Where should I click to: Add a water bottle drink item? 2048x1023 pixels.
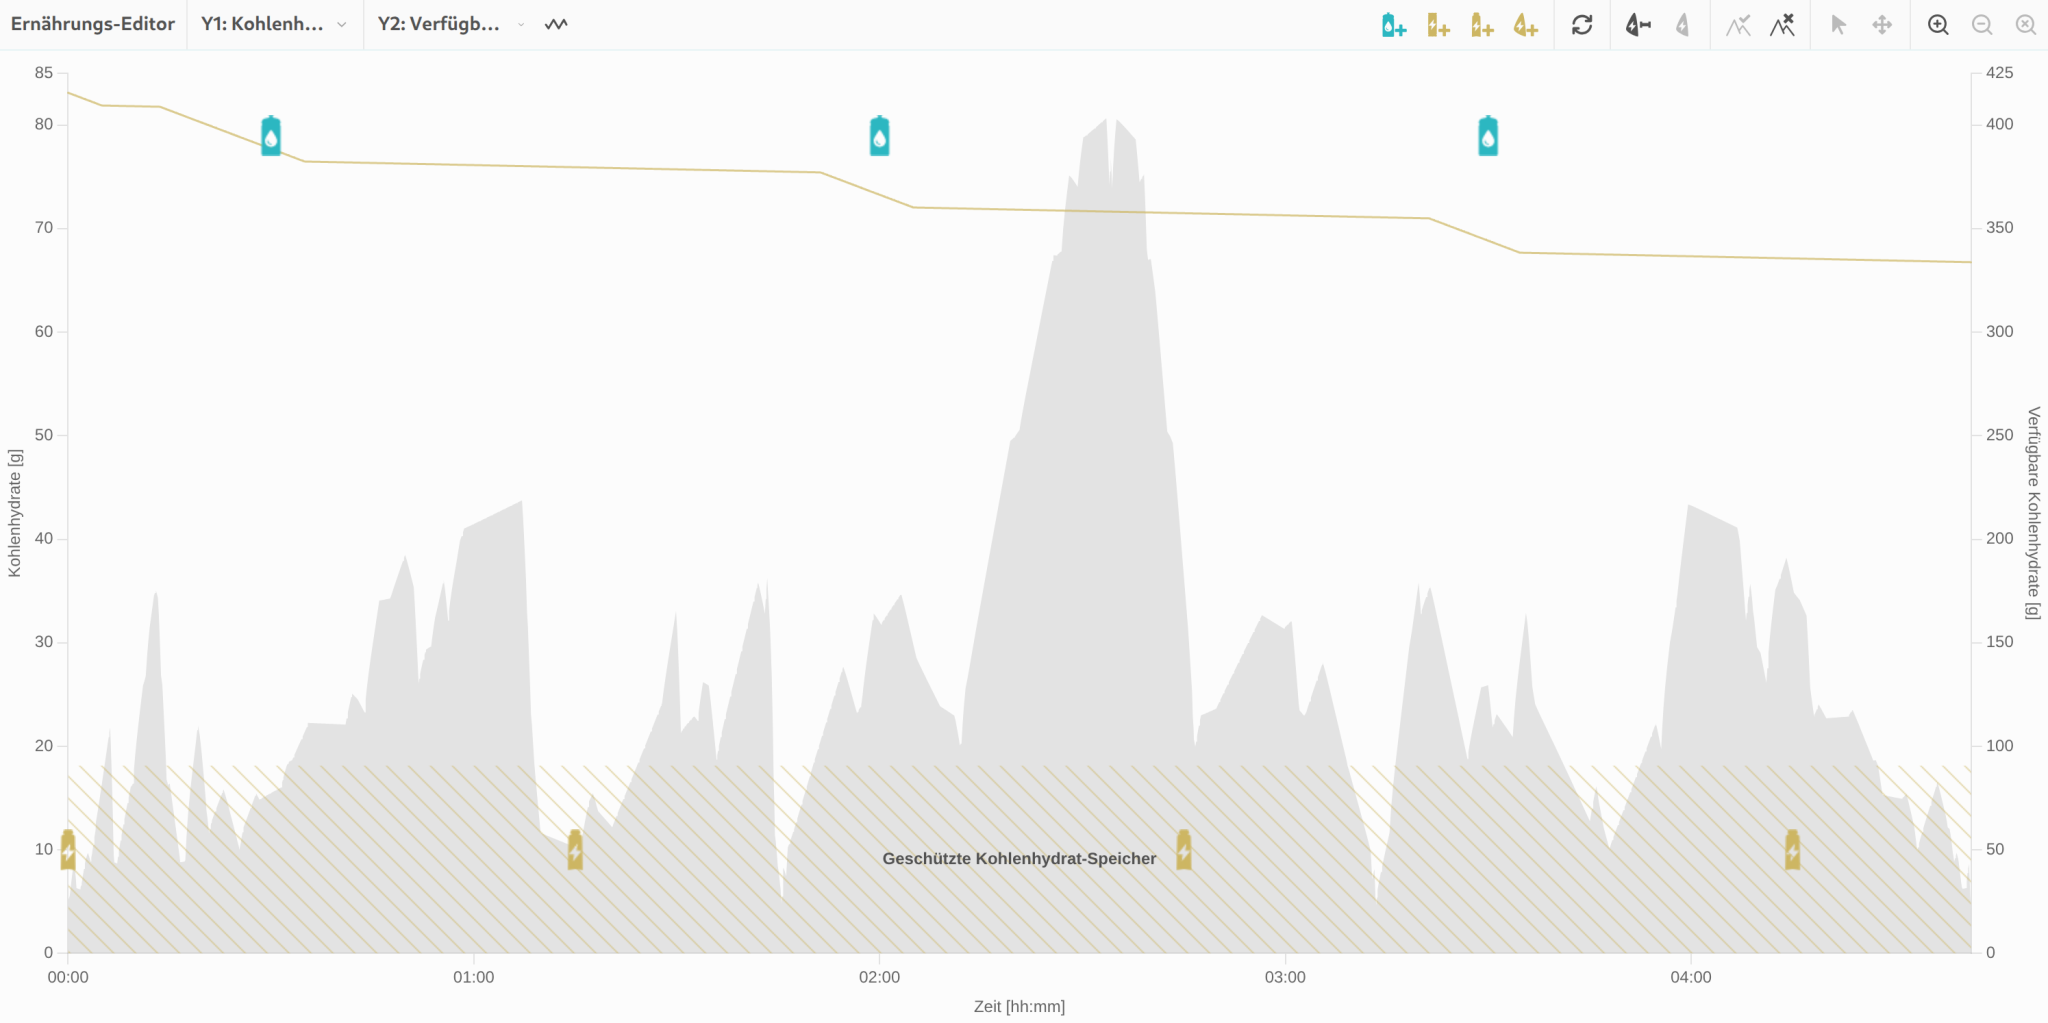(x=1394, y=25)
